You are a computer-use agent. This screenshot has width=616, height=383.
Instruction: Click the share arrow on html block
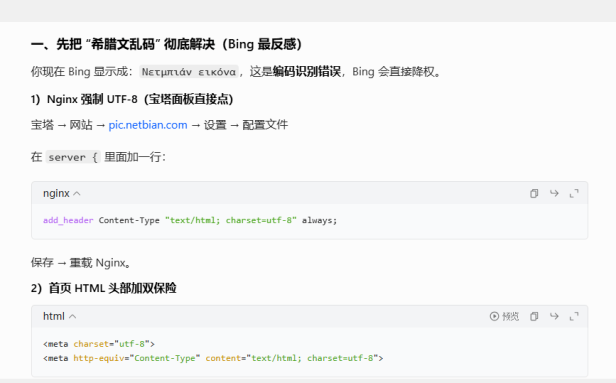(554, 316)
